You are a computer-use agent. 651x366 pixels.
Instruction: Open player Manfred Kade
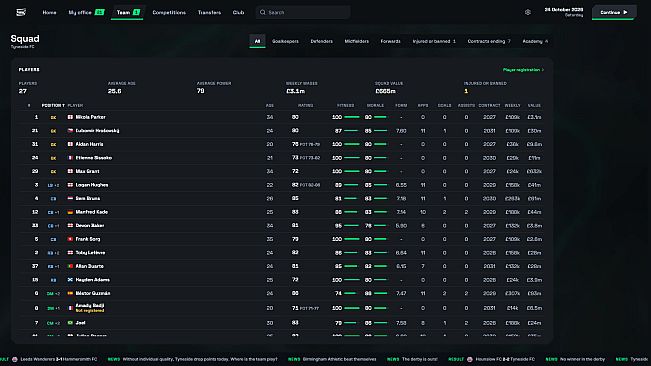[x=92, y=212]
